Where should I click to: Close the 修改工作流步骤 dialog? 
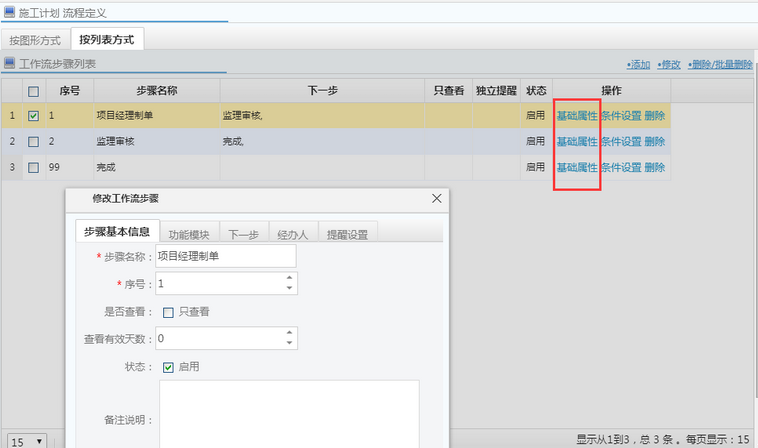tap(436, 199)
